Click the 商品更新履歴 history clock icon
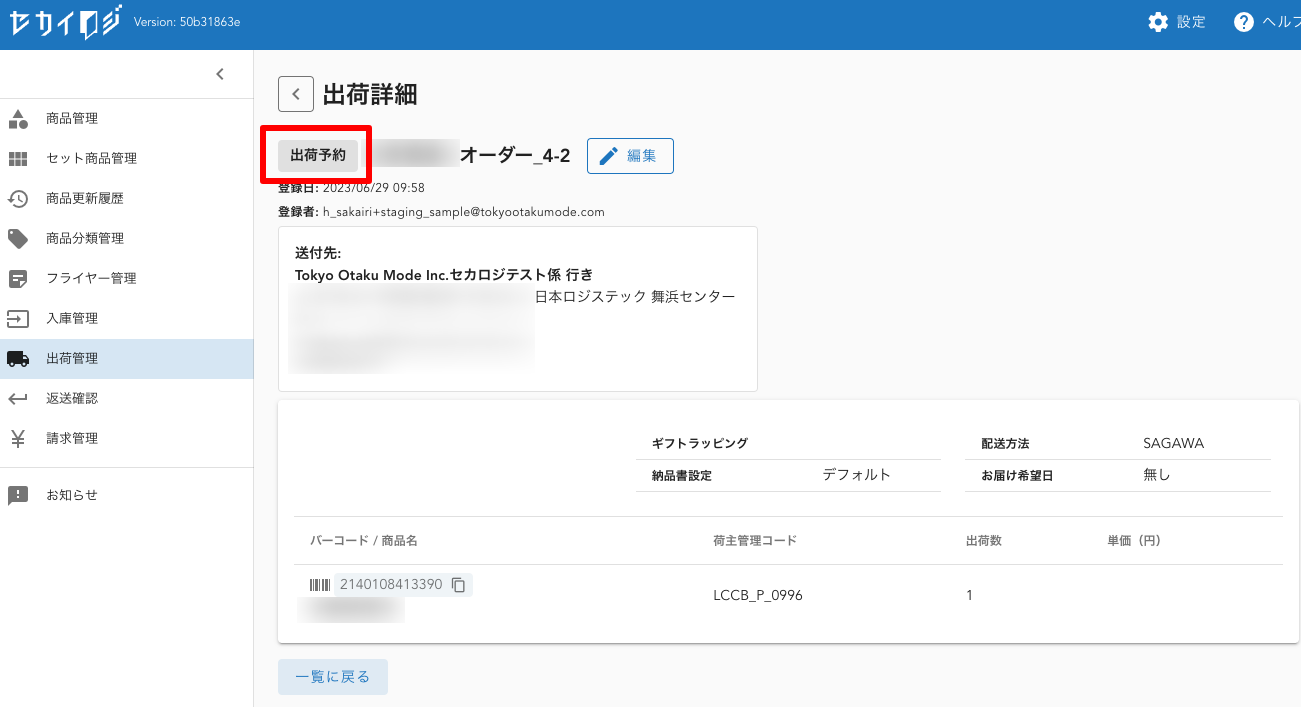Viewport: 1301px width, 707px height. [18, 199]
